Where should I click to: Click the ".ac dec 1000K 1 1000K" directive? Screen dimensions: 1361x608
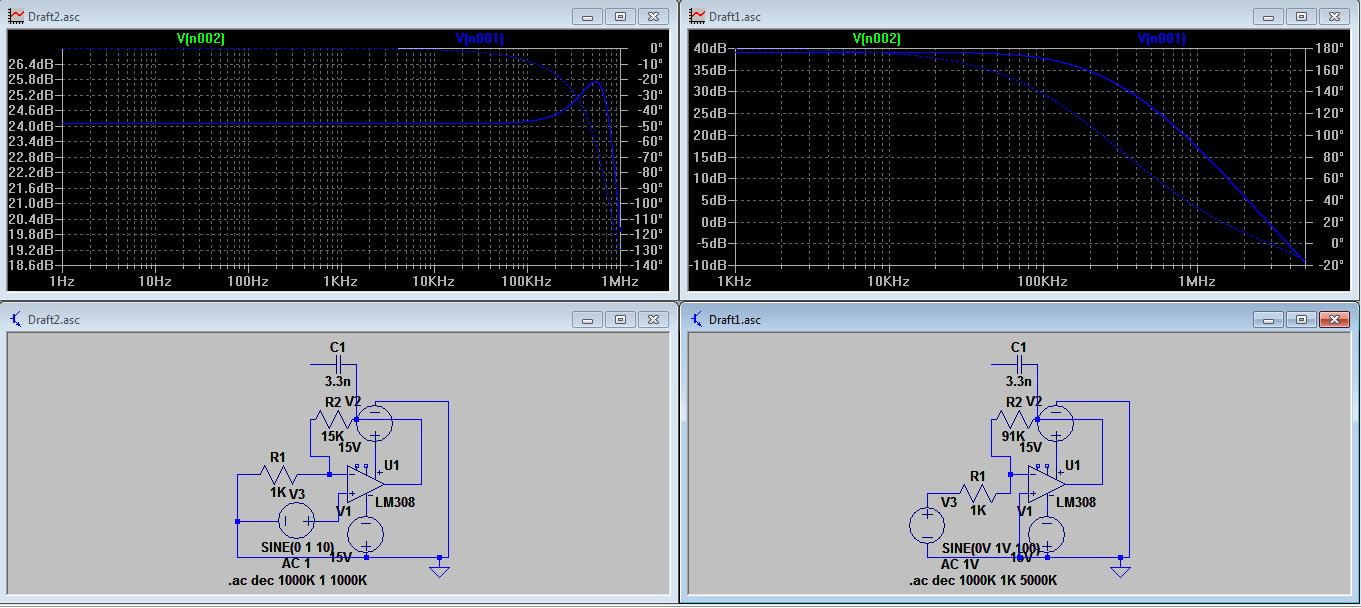(x=297, y=581)
